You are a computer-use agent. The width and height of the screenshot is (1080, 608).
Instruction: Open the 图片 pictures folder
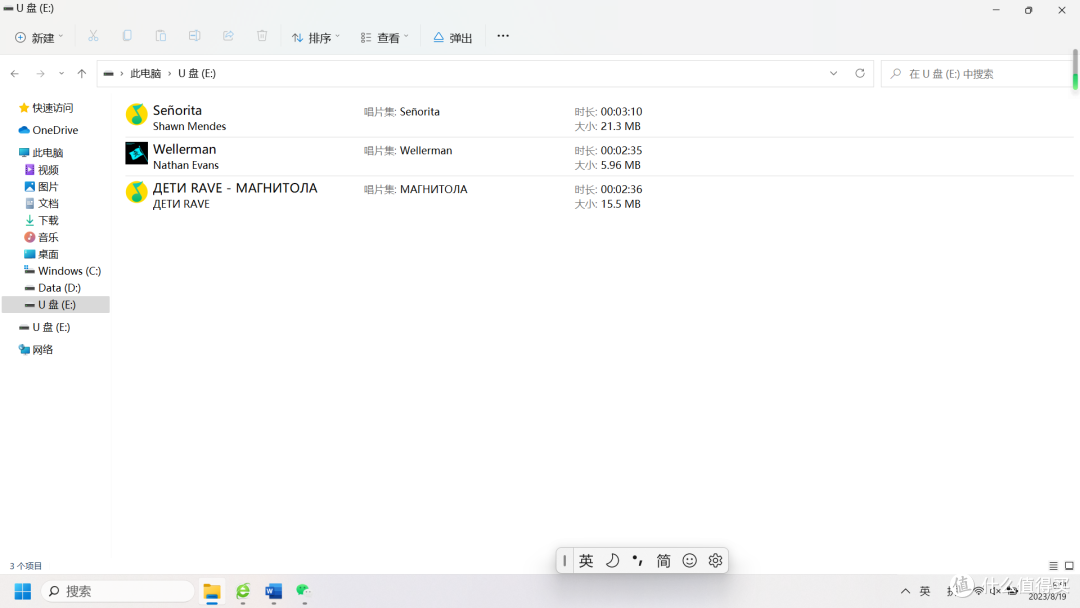(x=41, y=187)
